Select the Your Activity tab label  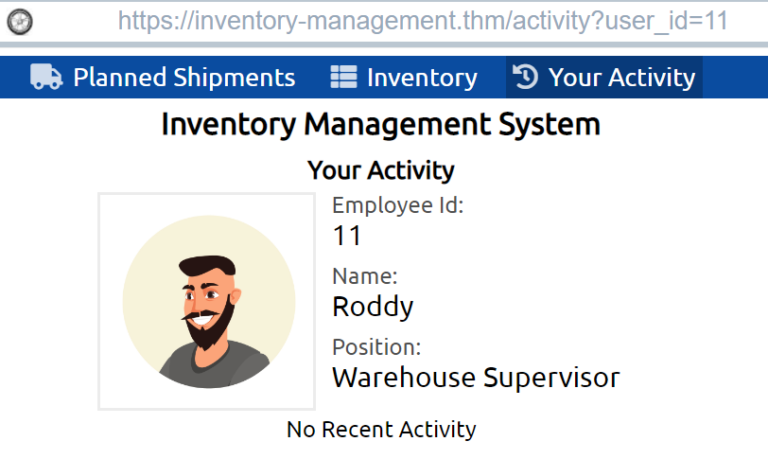[621, 77]
